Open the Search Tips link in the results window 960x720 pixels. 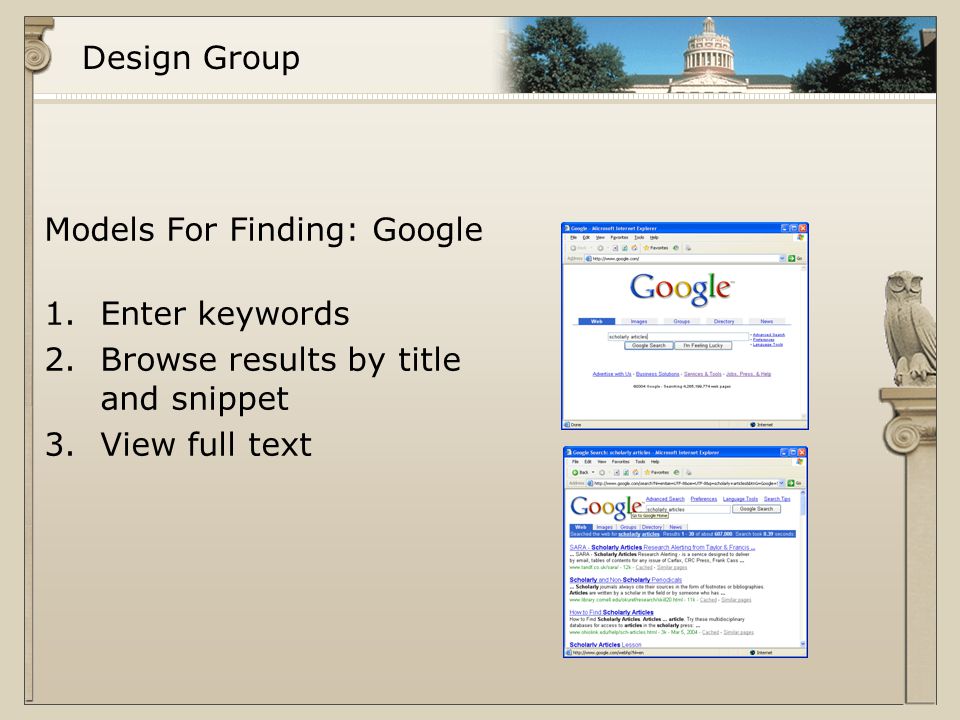point(777,499)
